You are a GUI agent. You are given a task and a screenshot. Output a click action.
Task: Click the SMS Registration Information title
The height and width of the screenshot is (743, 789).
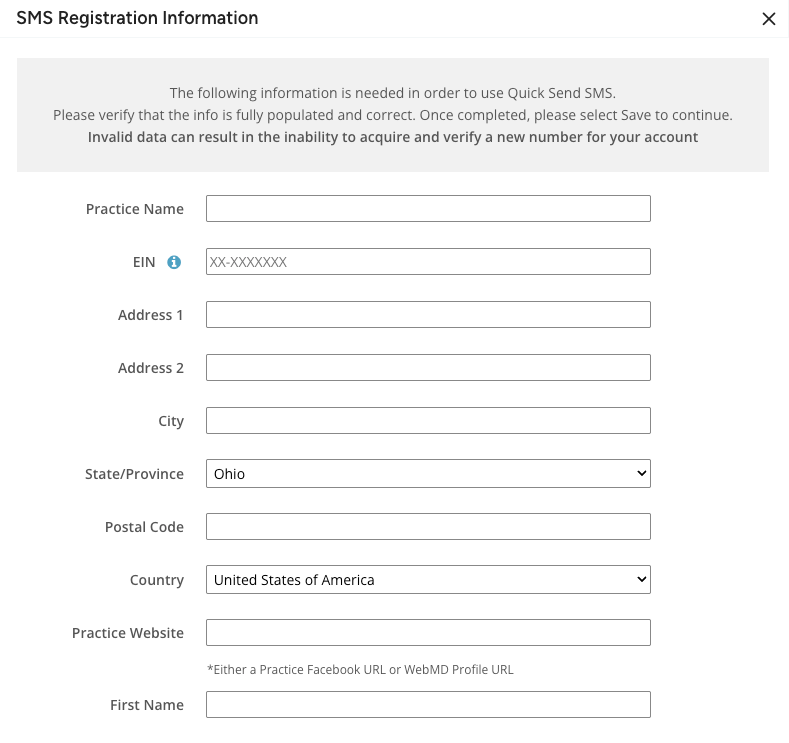click(137, 18)
